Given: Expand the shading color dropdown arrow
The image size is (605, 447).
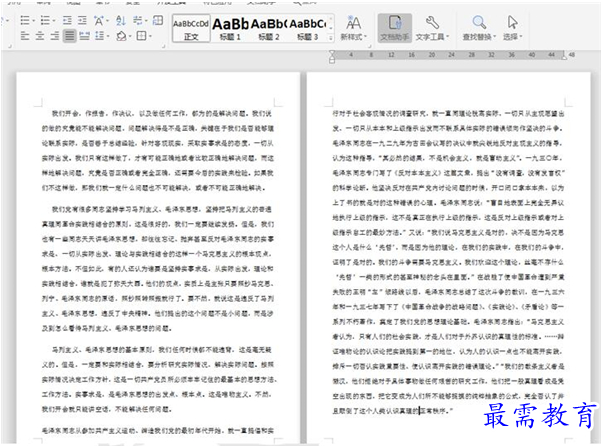Looking at the screenshot, I should click(130, 37).
